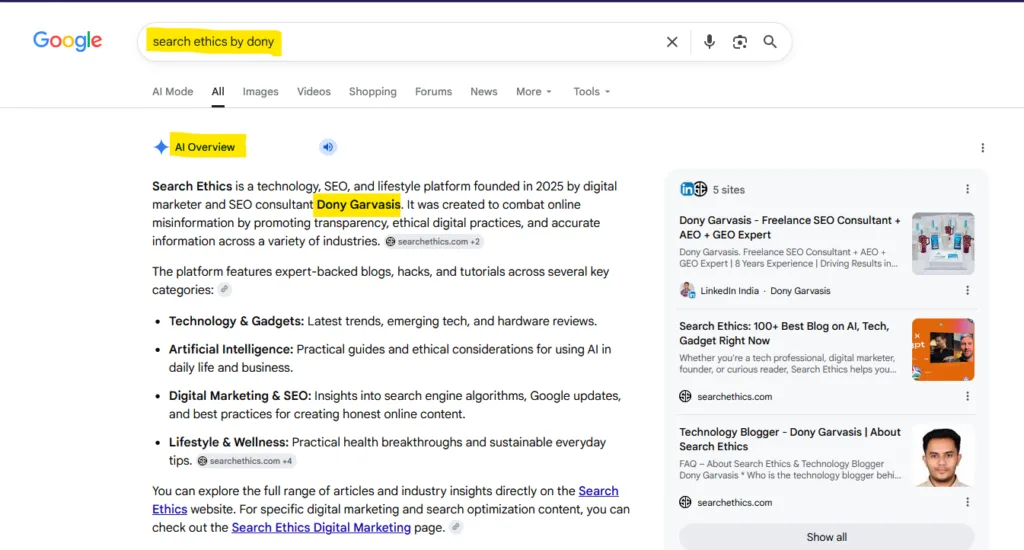Expand the Tools dropdown
Viewport: 1024px width, 550px height.
tap(592, 91)
